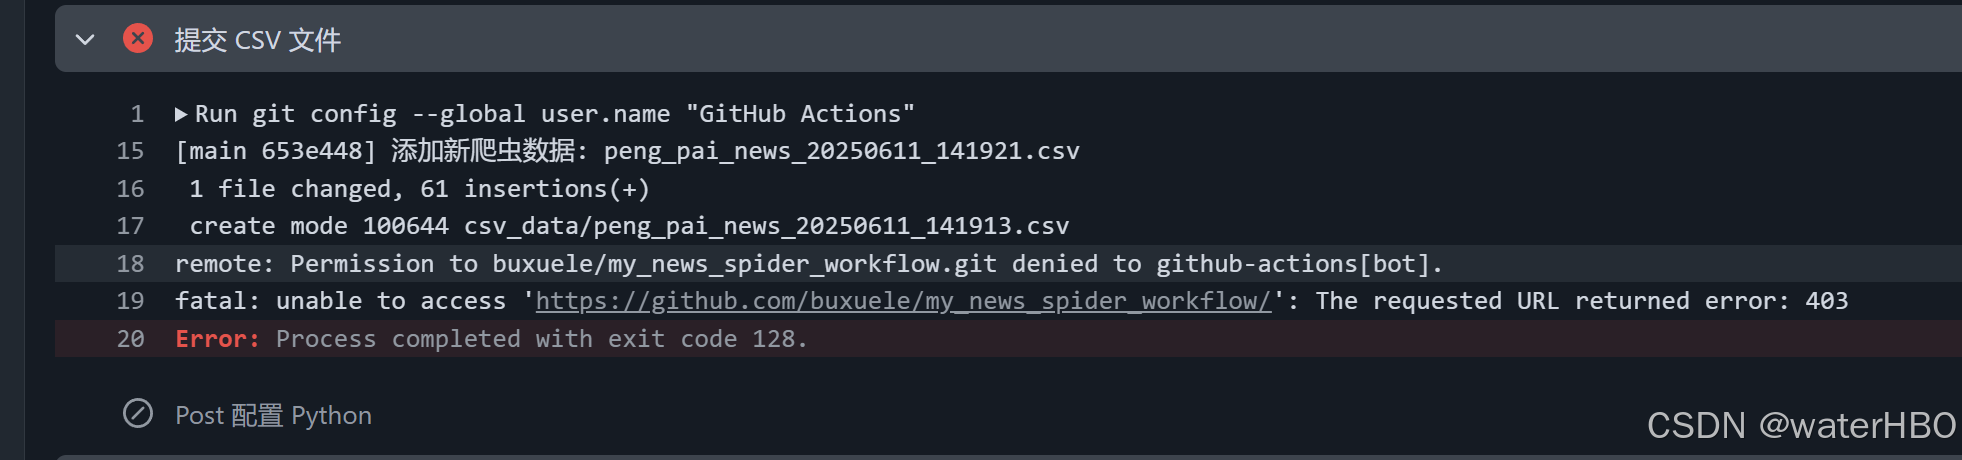Viewport: 1962px width, 460px height.
Task: Click the 提交 CSV 文件 step title
Action: (258, 40)
